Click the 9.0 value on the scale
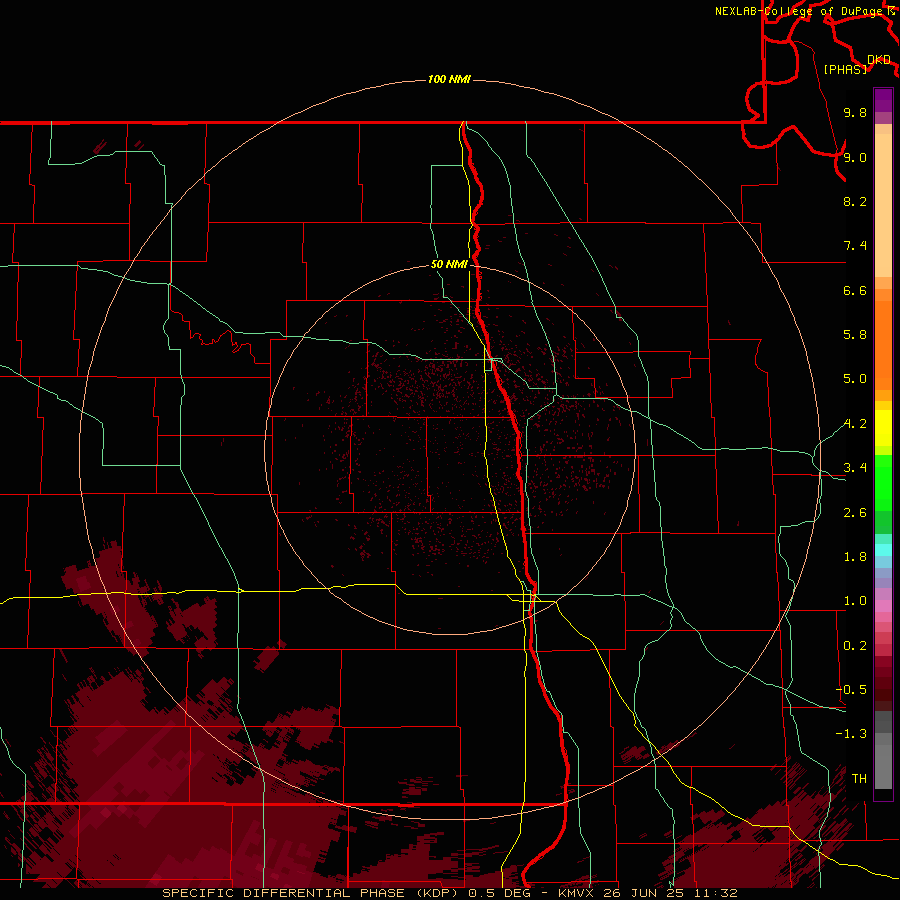The image size is (900, 900). (855, 157)
